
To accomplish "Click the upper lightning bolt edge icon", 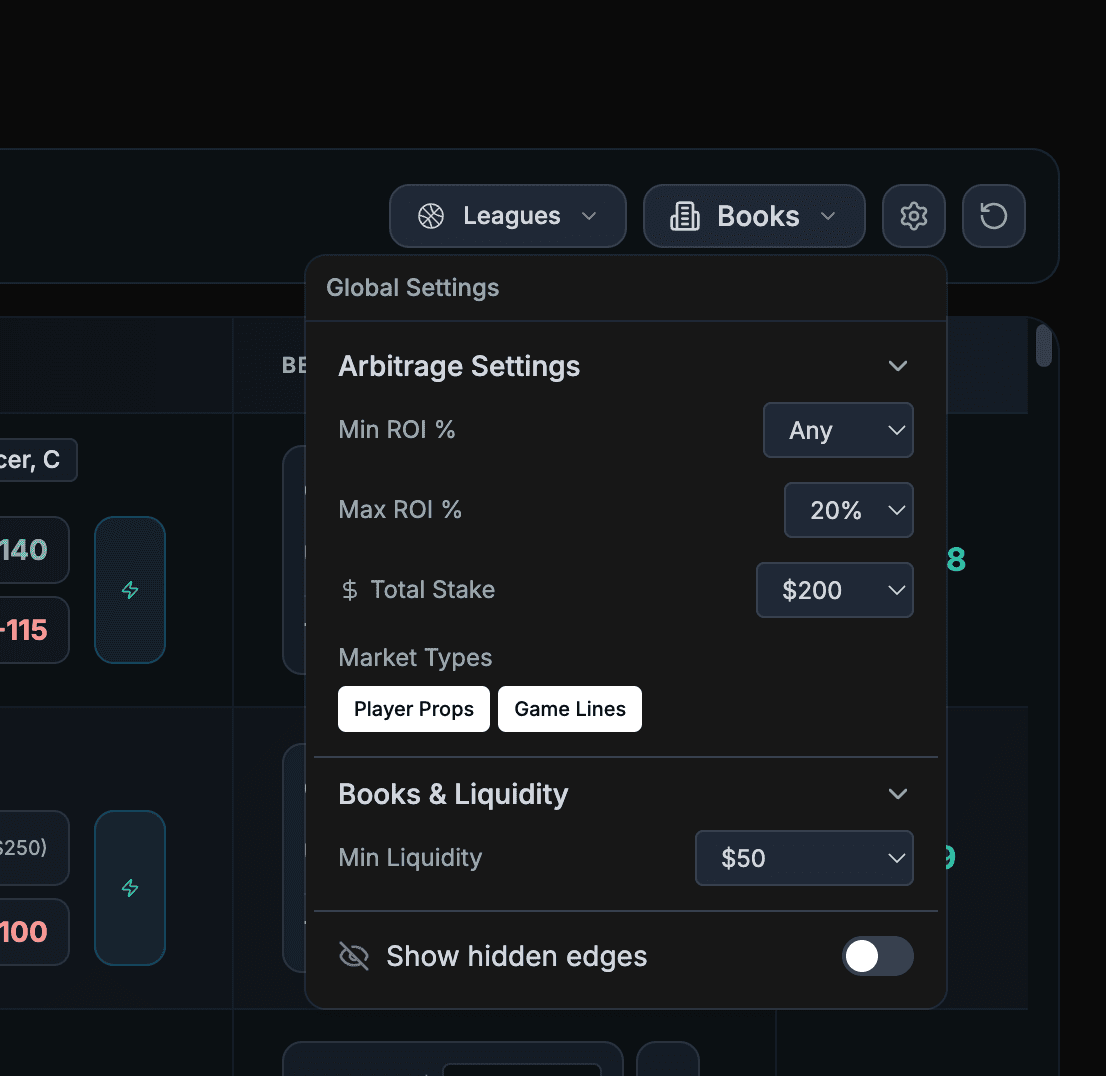I will (x=130, y=590).
